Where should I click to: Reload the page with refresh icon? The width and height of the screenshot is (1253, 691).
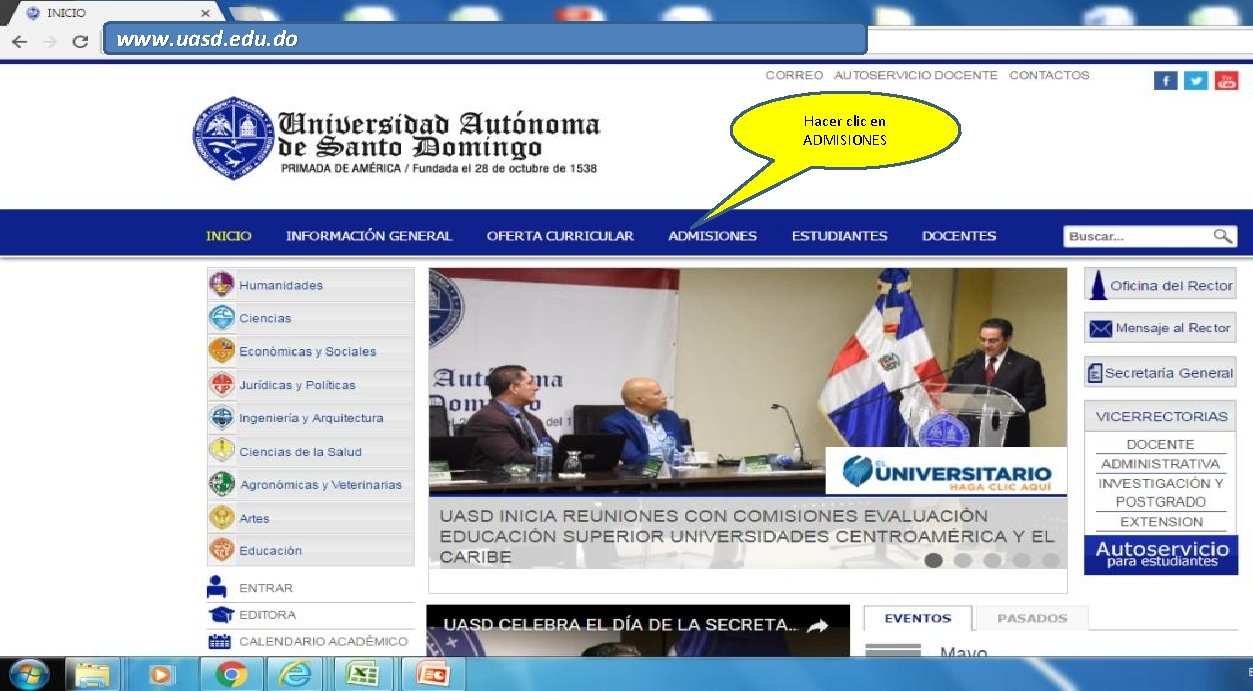pyautogui.click(x=81, y=41)
